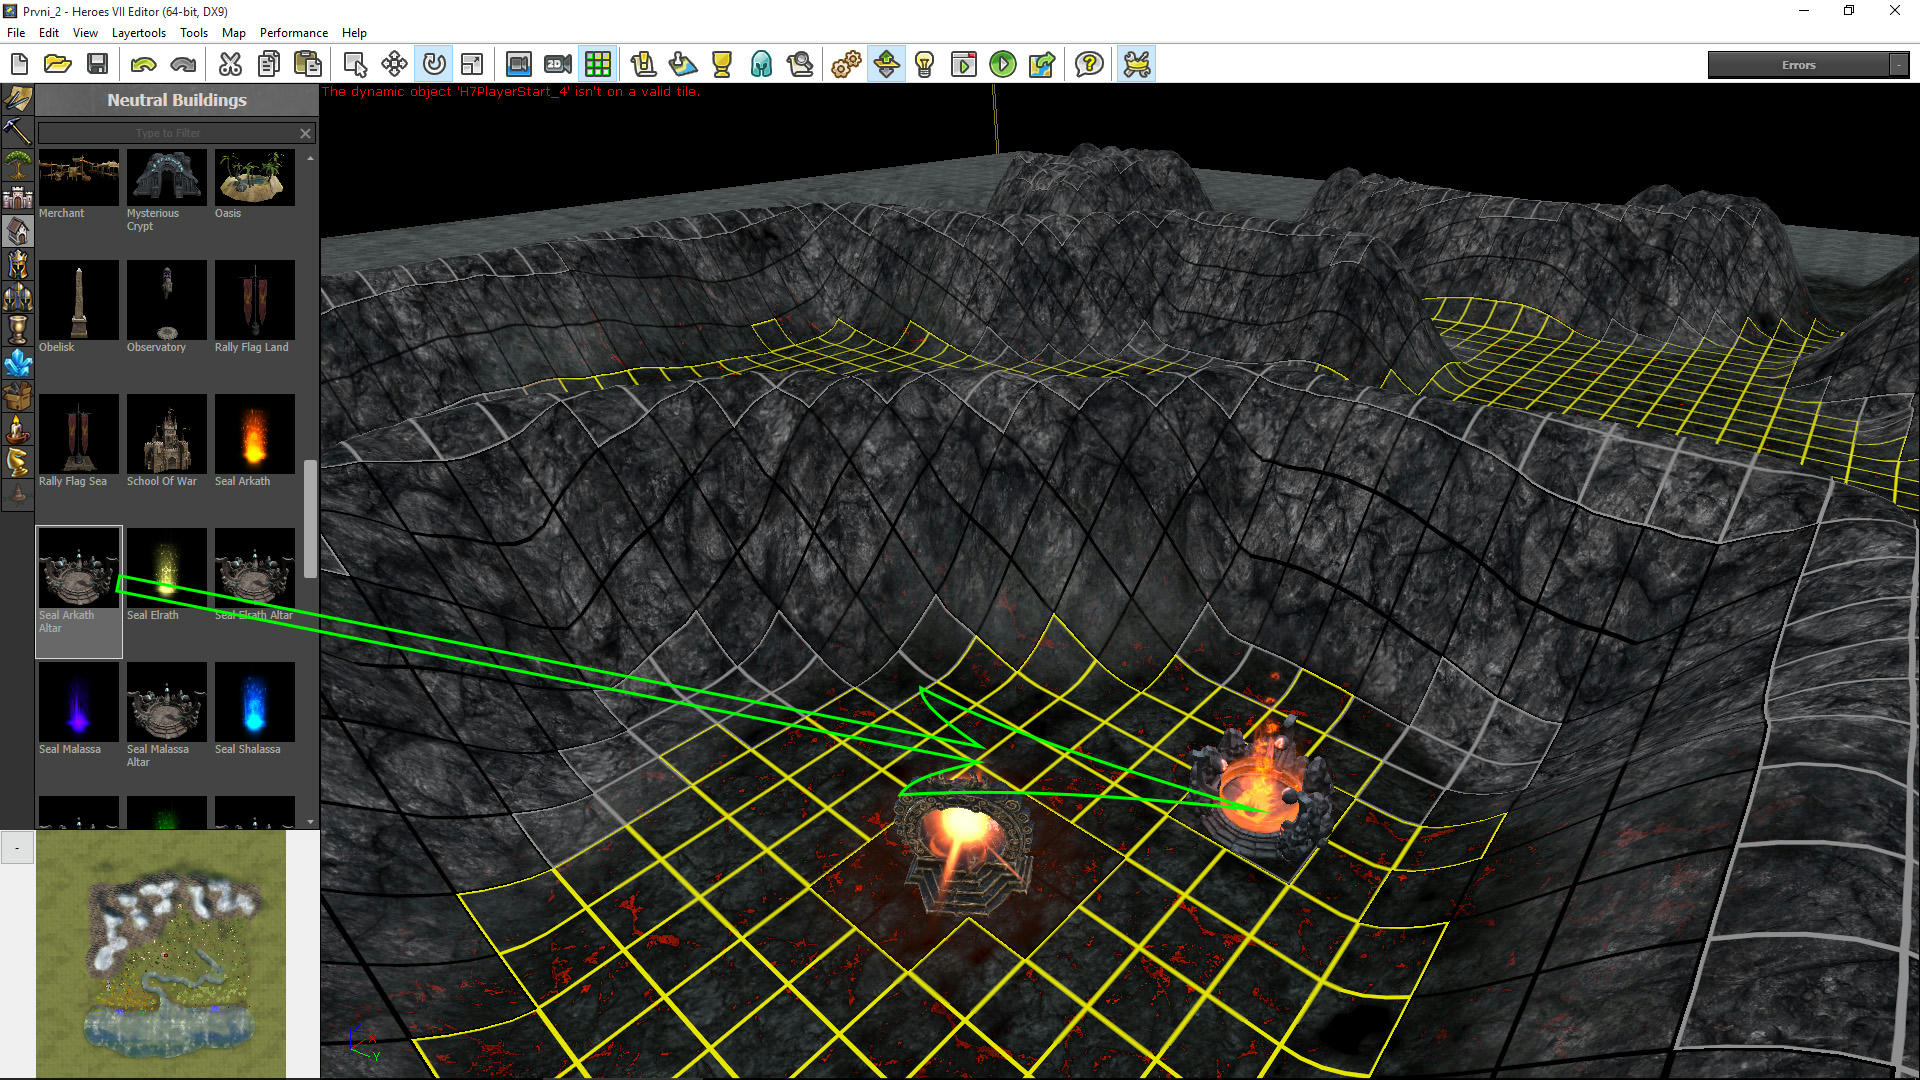Select the Seal Malassa Altar thumbnail
The width and height of the screenshot is (1920, 1080).
click(x=166, y=702)
